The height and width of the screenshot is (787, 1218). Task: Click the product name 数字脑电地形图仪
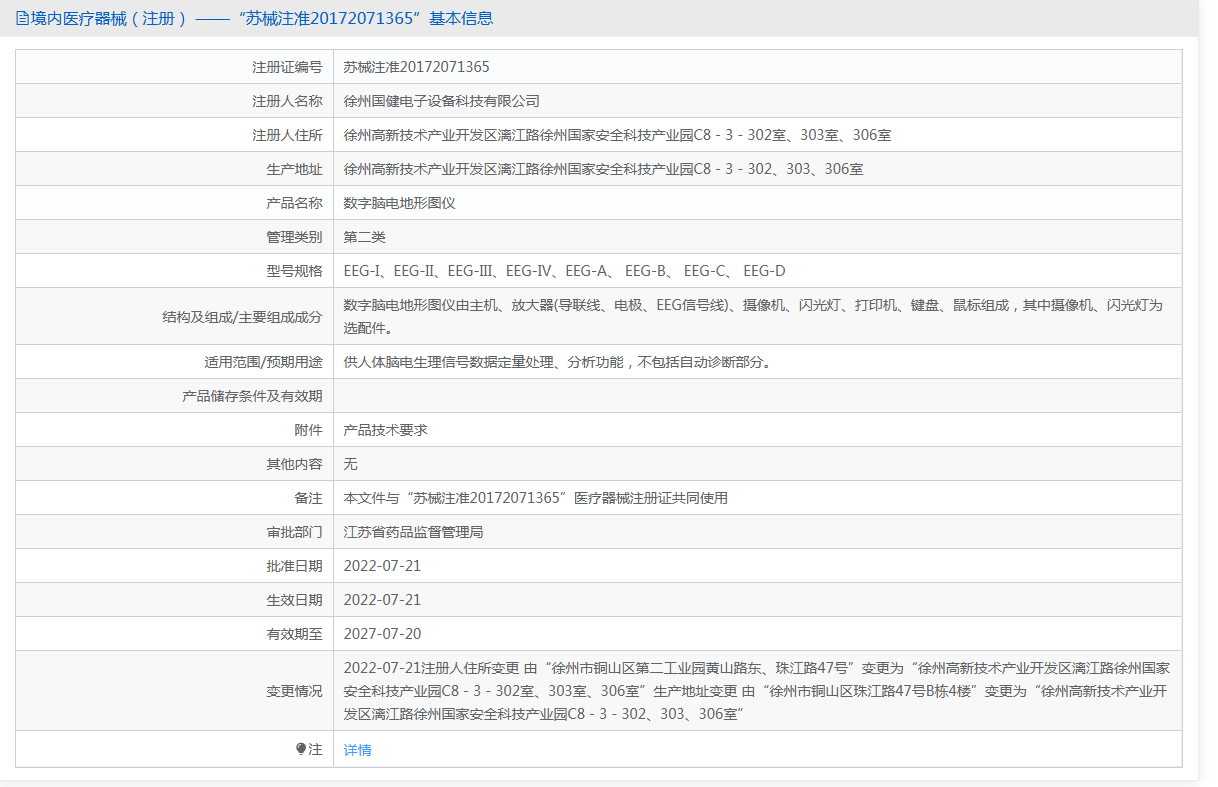pos(399,203)
